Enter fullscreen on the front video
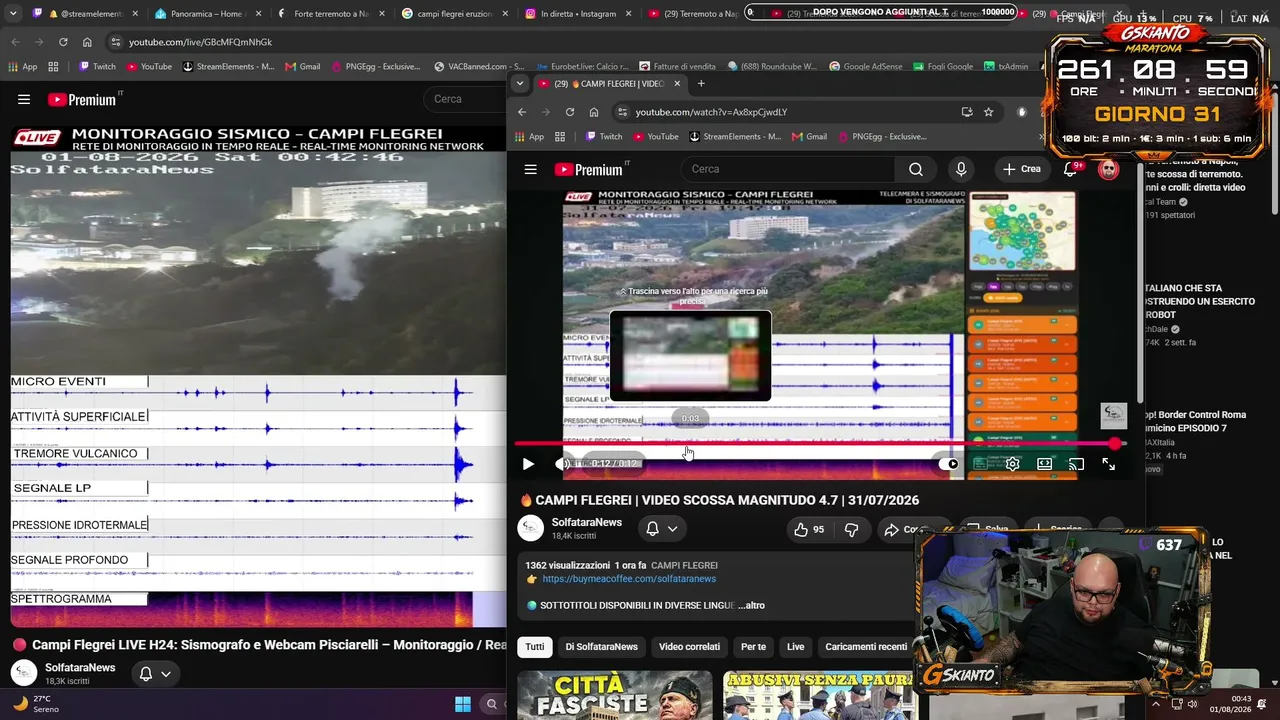 pyautogui.click(x=1108, y=464)
